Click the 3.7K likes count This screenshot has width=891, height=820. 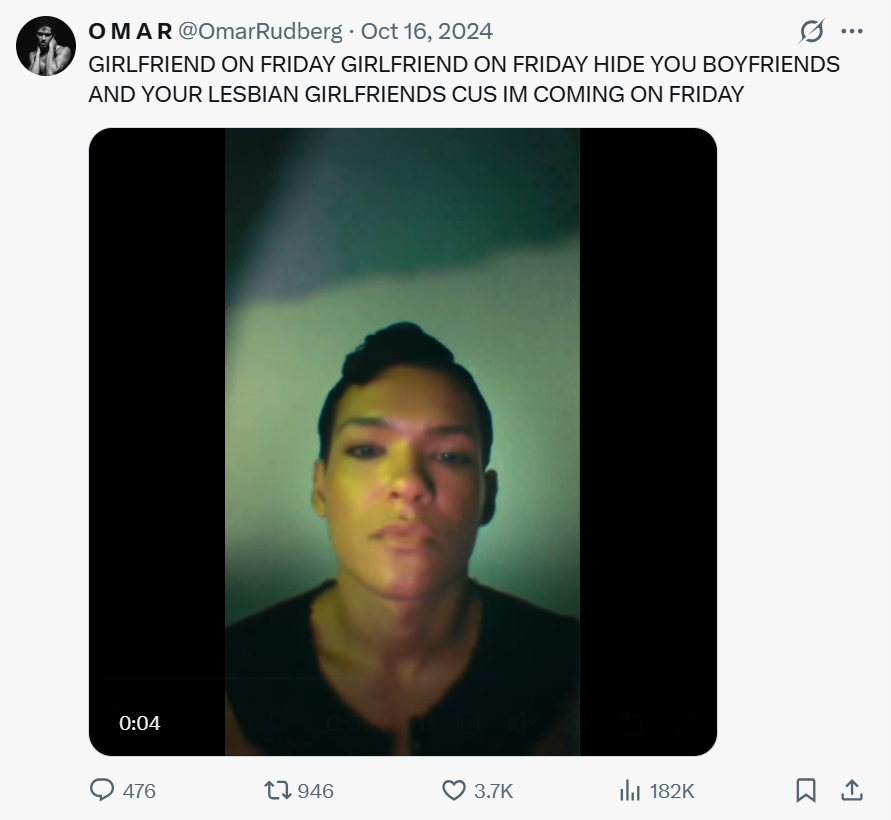493,791
